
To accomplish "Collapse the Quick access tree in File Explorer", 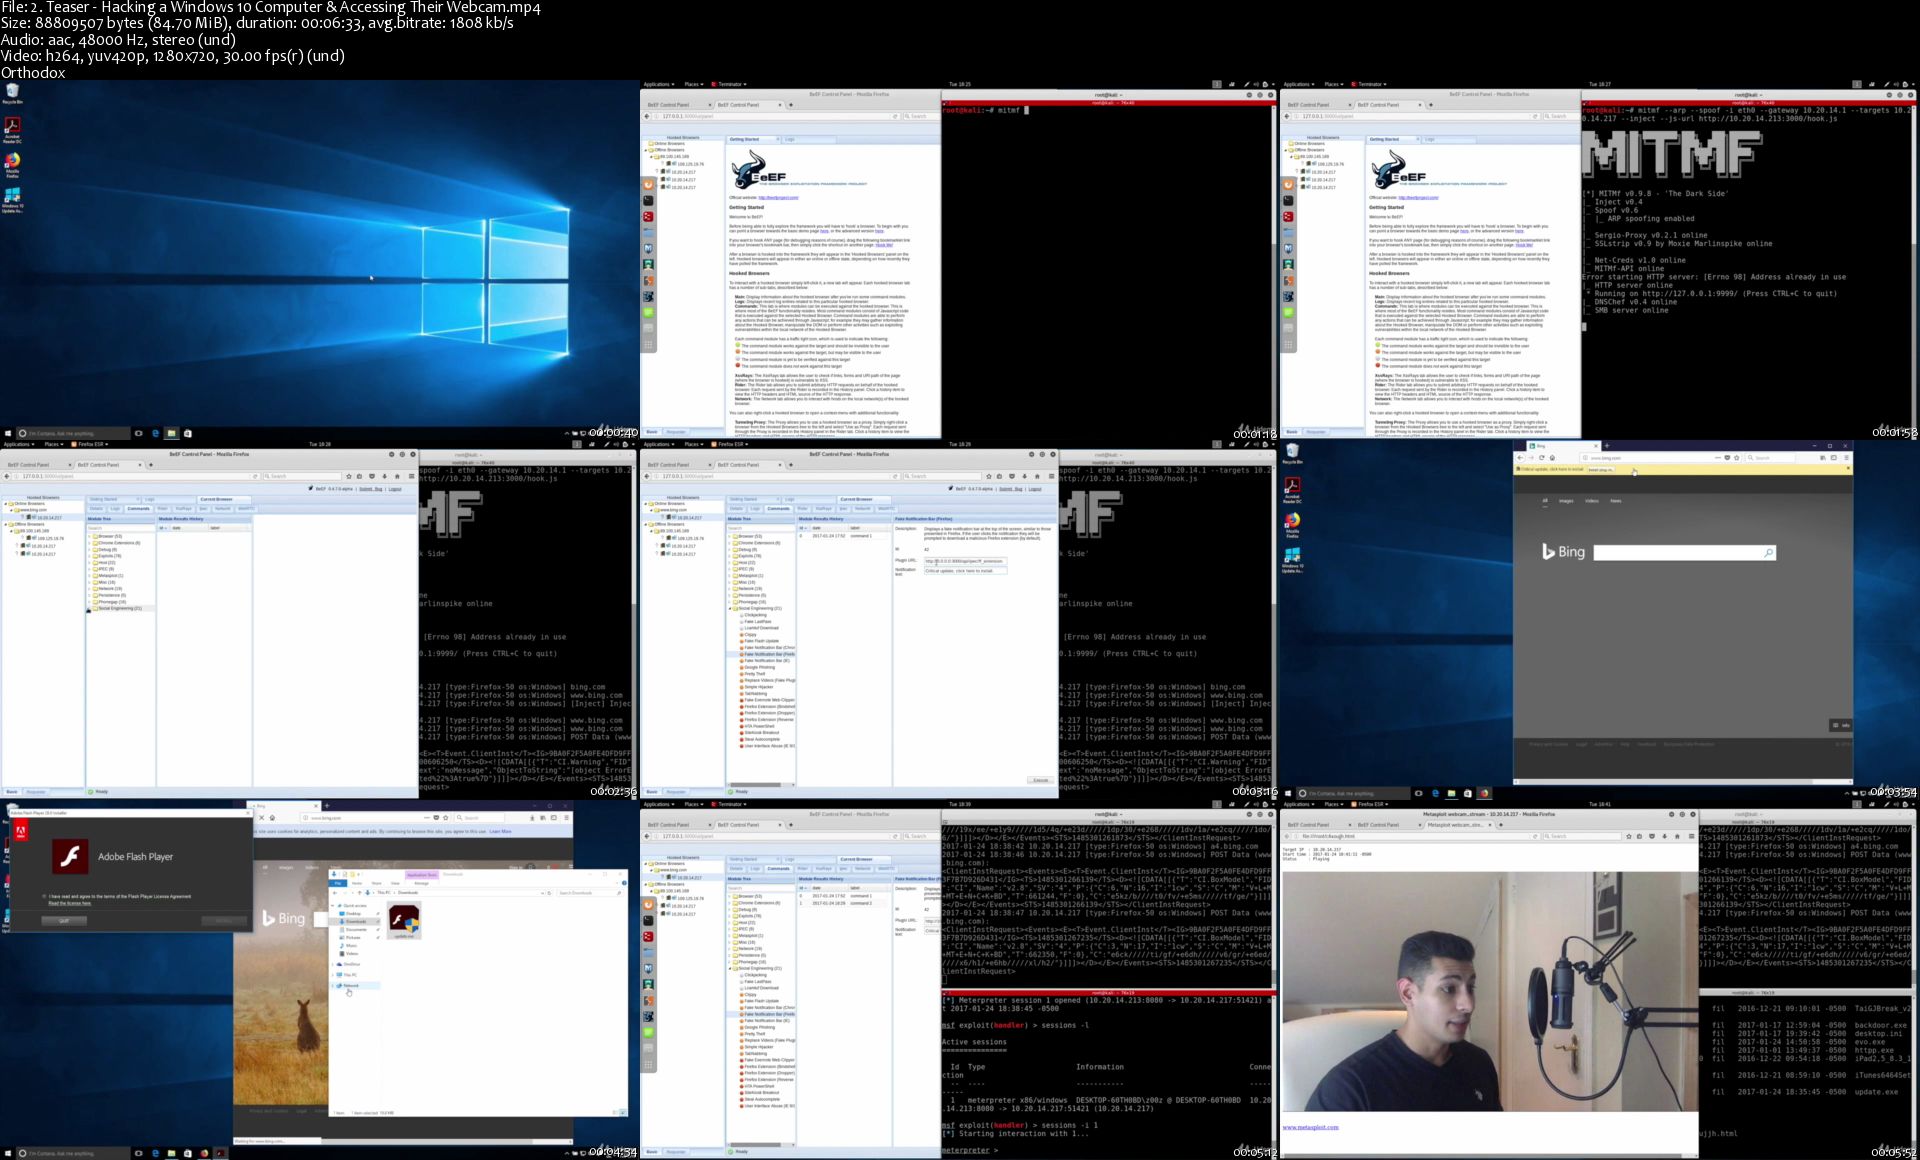I will click(333, 905).
